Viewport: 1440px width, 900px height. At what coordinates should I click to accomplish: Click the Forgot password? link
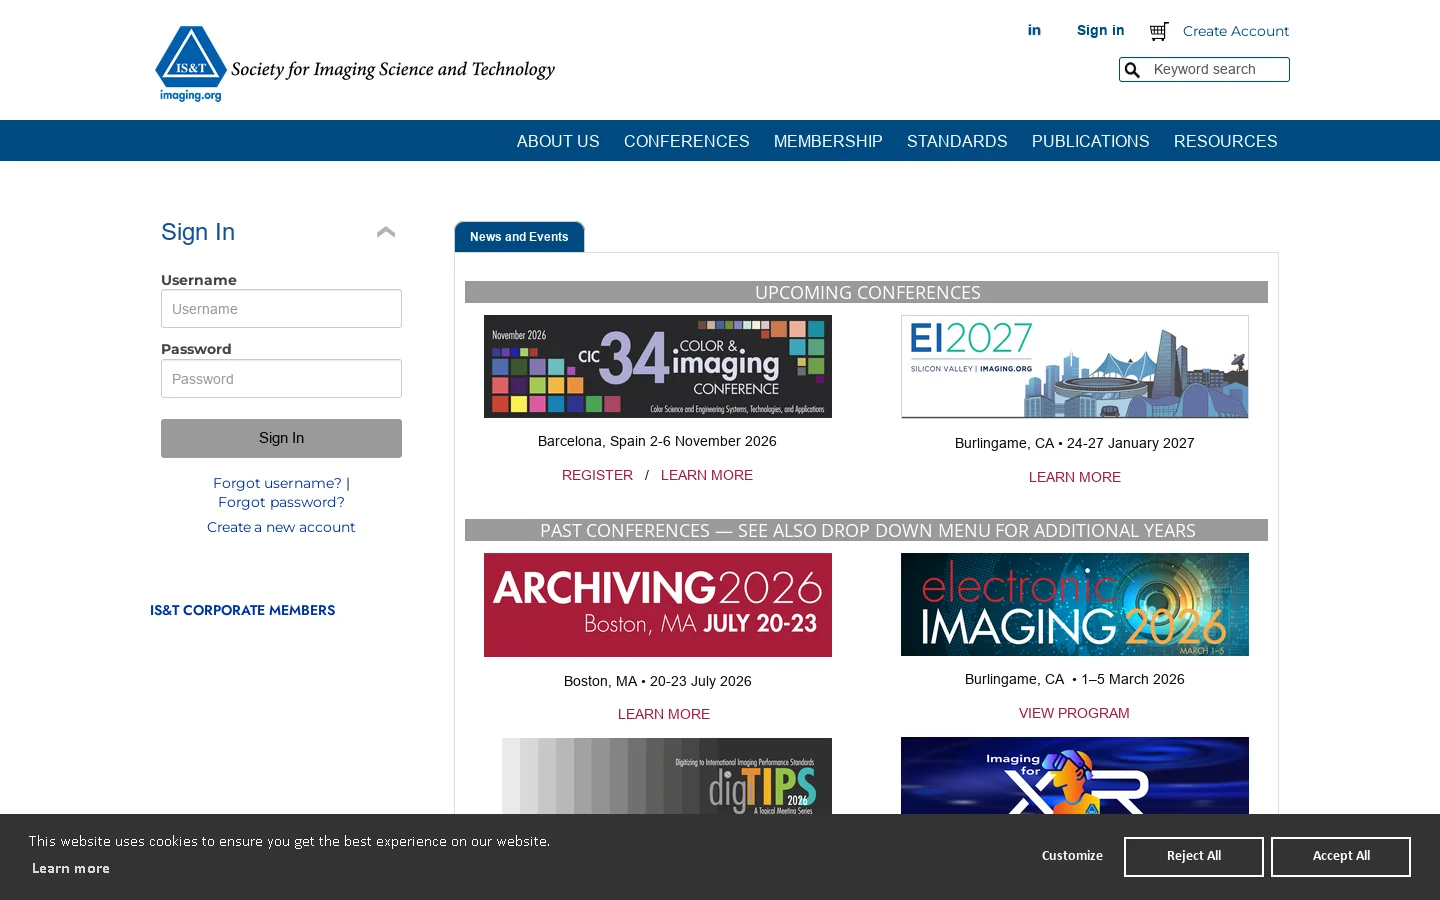tap(281, 502)
